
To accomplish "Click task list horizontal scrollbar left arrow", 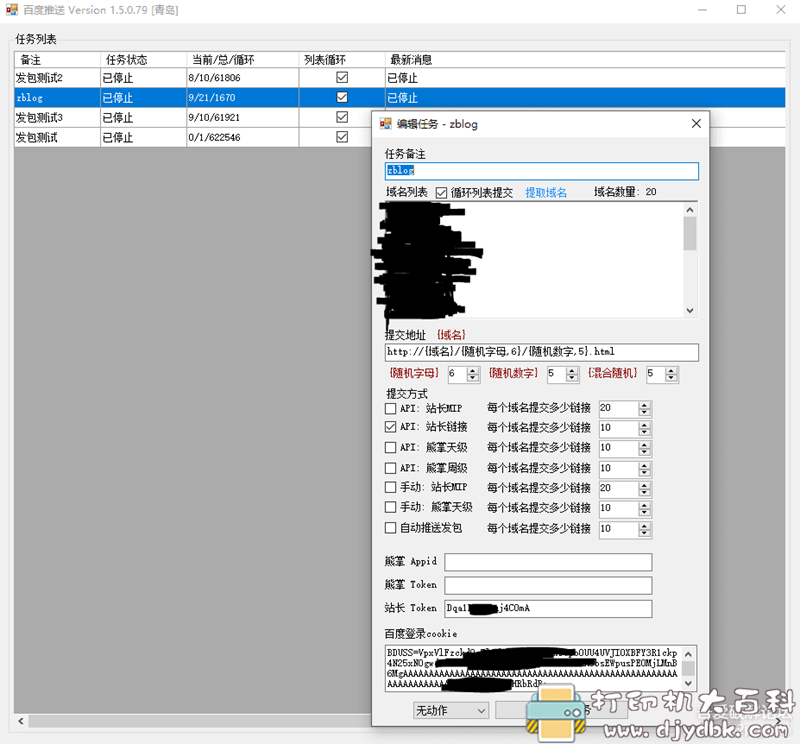I will pos(21,721).
